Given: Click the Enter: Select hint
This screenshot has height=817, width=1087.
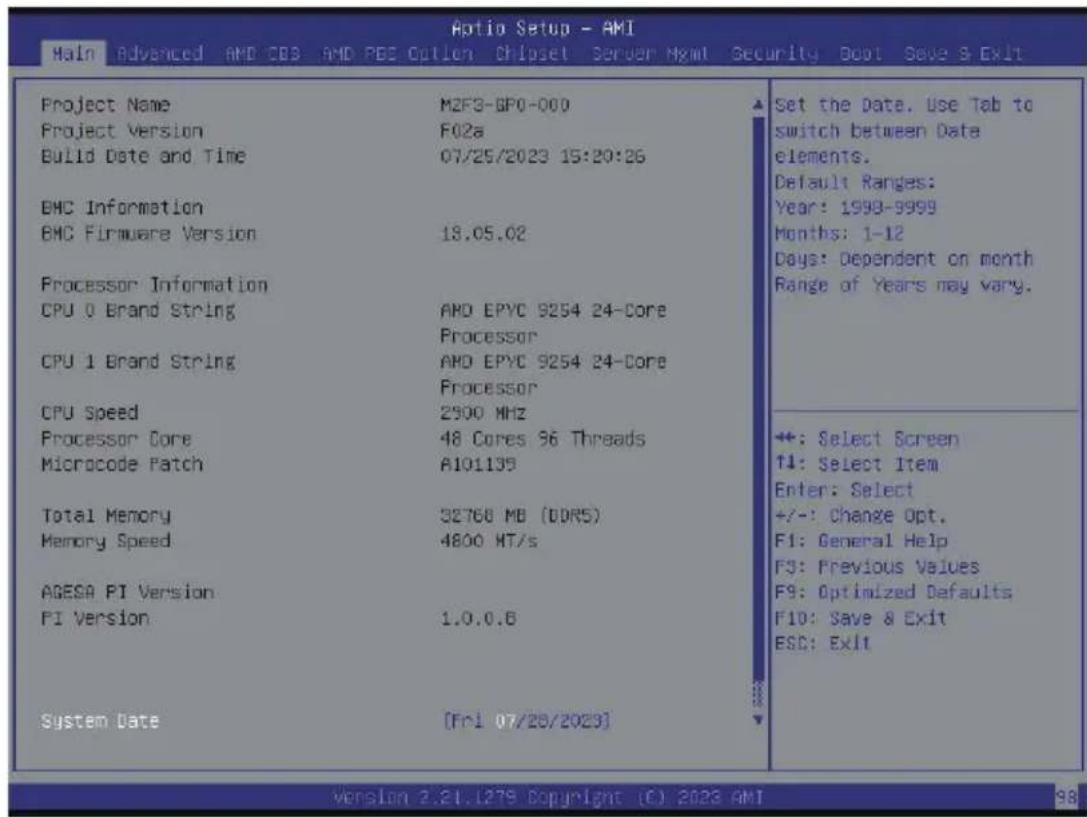Looking at the screenshot, I should point(844,490).
